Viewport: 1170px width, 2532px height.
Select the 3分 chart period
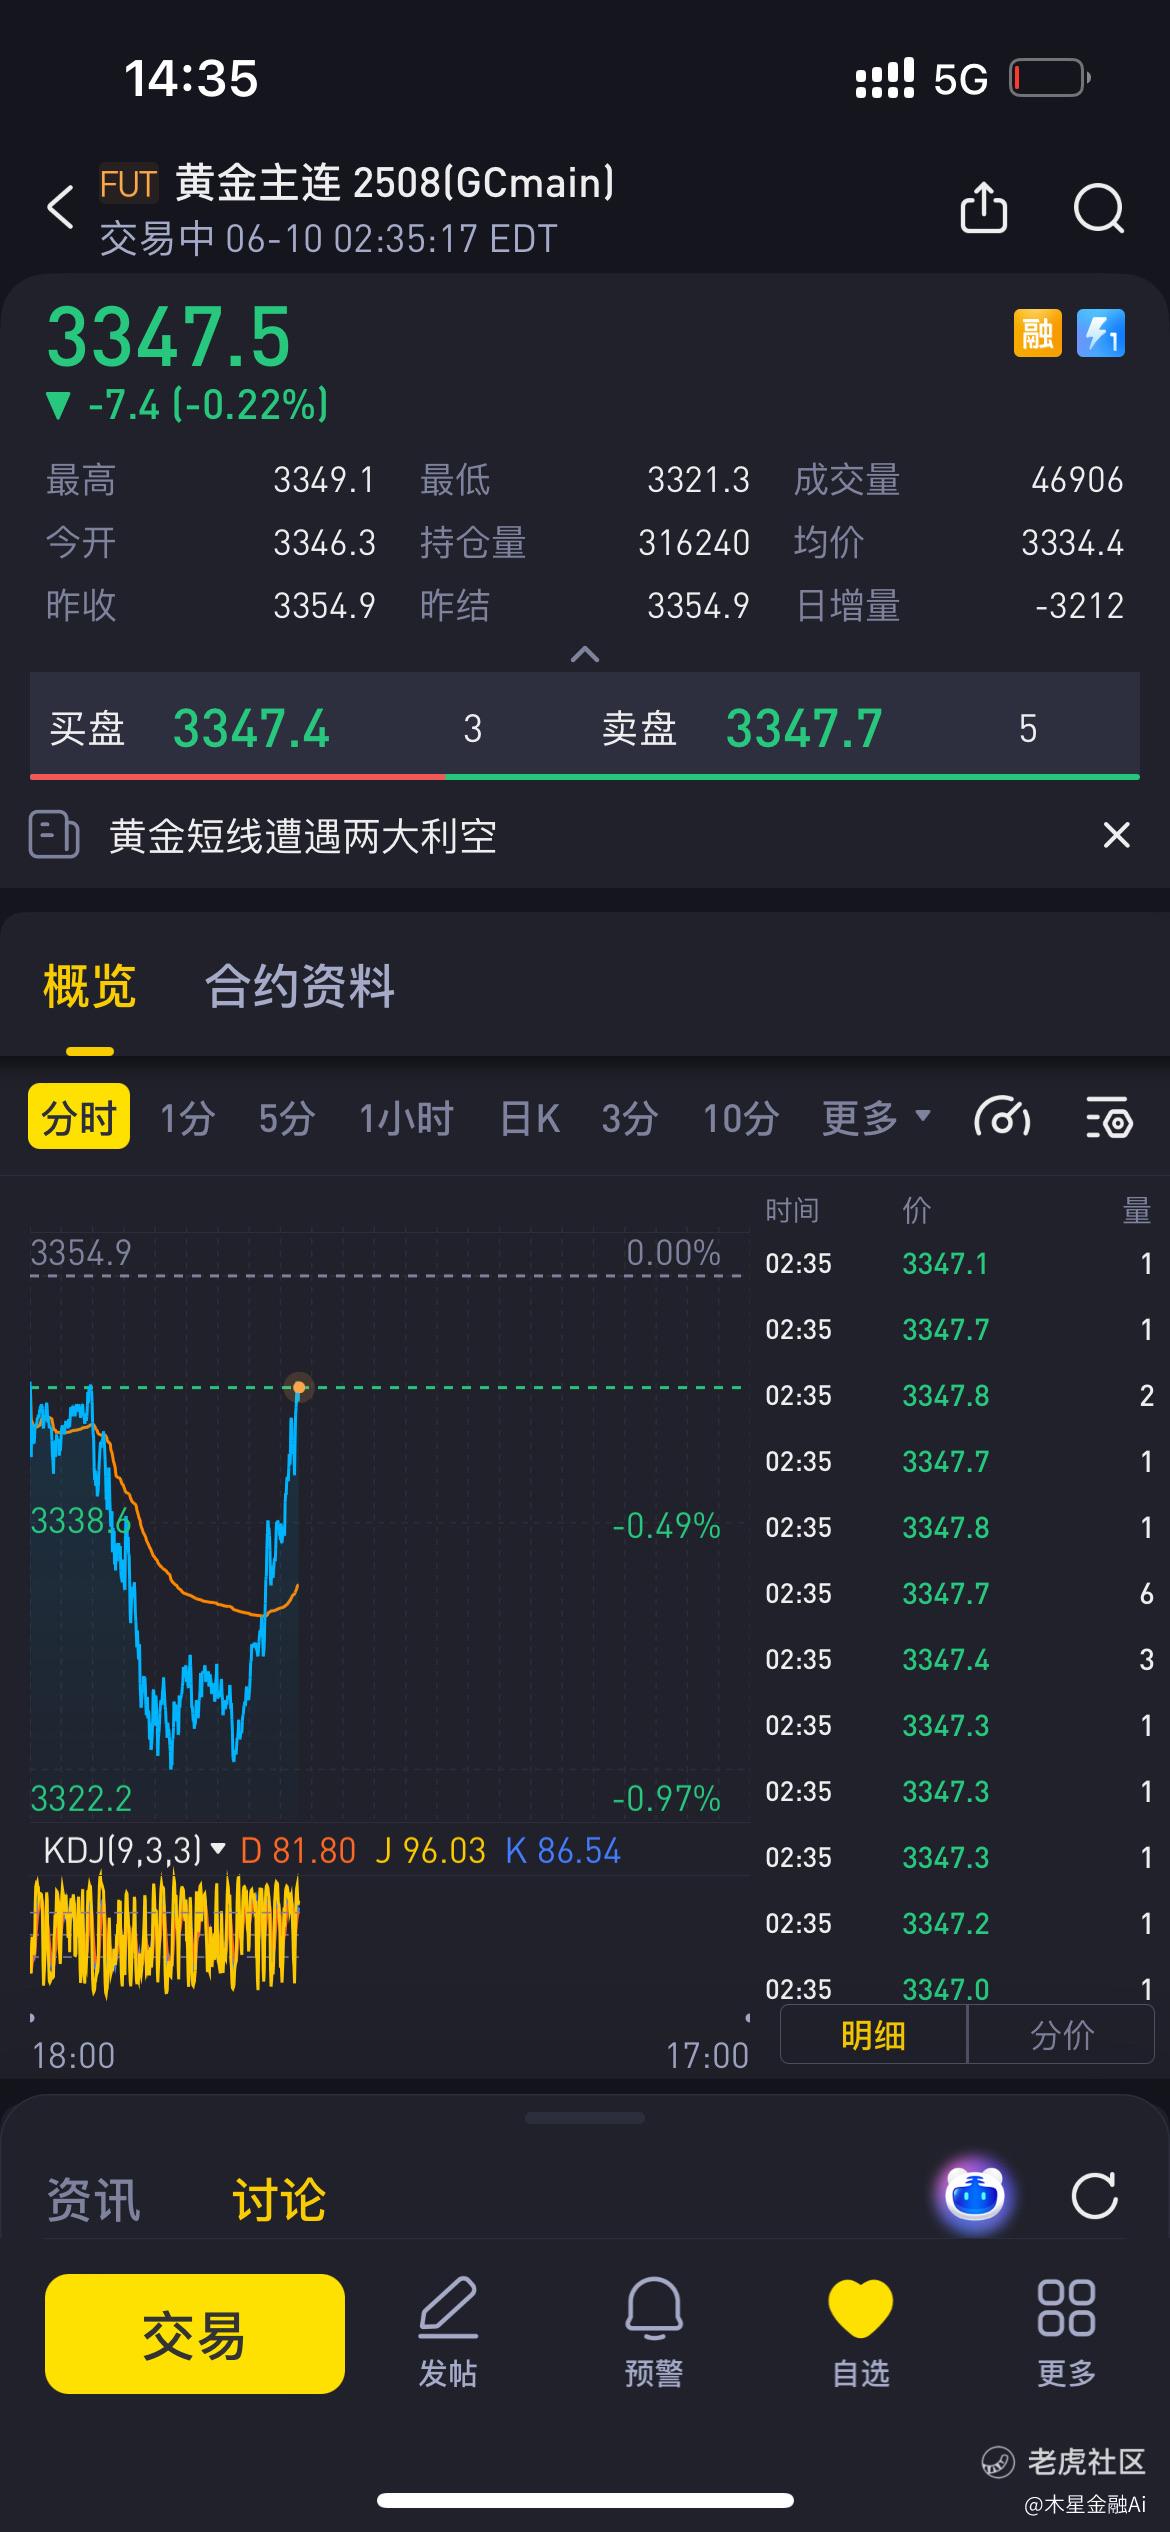tap(630, 1118)
